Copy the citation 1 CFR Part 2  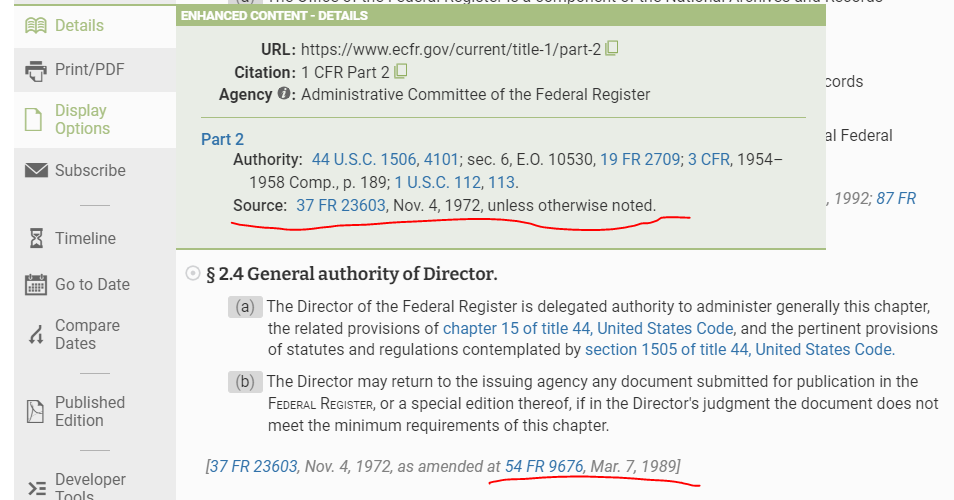coord(401,71)
